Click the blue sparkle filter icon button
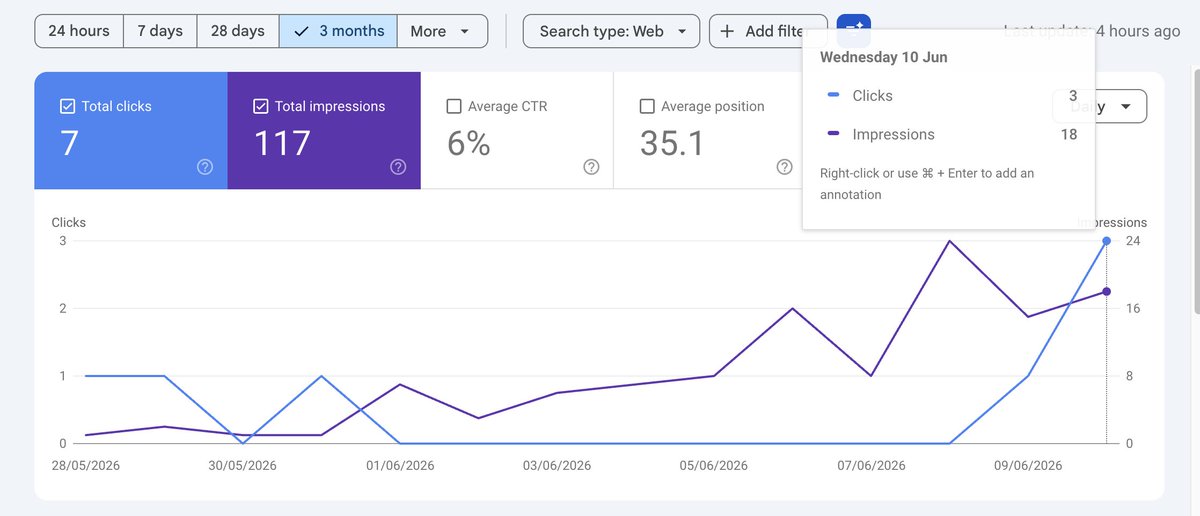 click(x=854, y=28)
